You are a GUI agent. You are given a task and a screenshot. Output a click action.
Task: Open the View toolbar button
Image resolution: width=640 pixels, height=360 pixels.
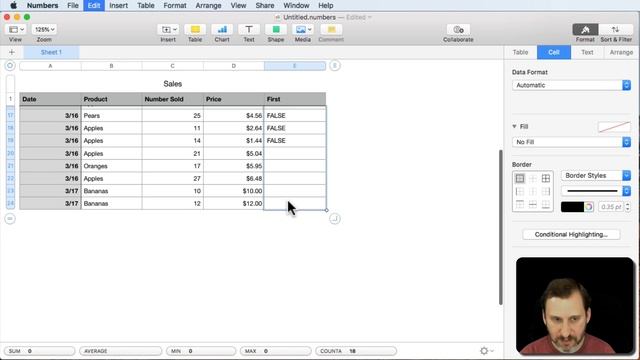[16, 29]
